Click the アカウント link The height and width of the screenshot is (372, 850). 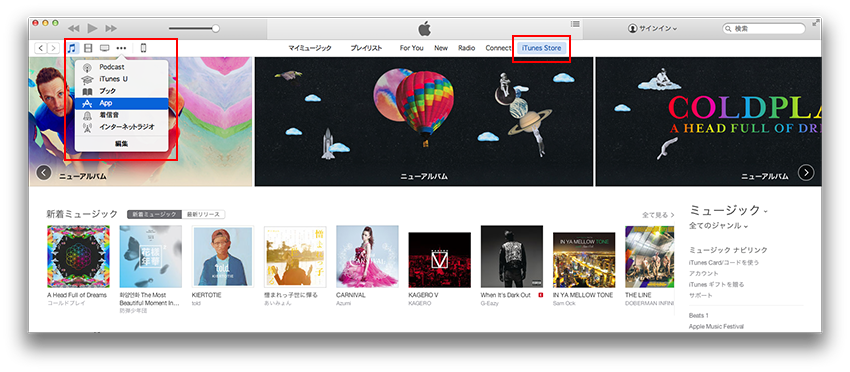[x=704, y=273]
